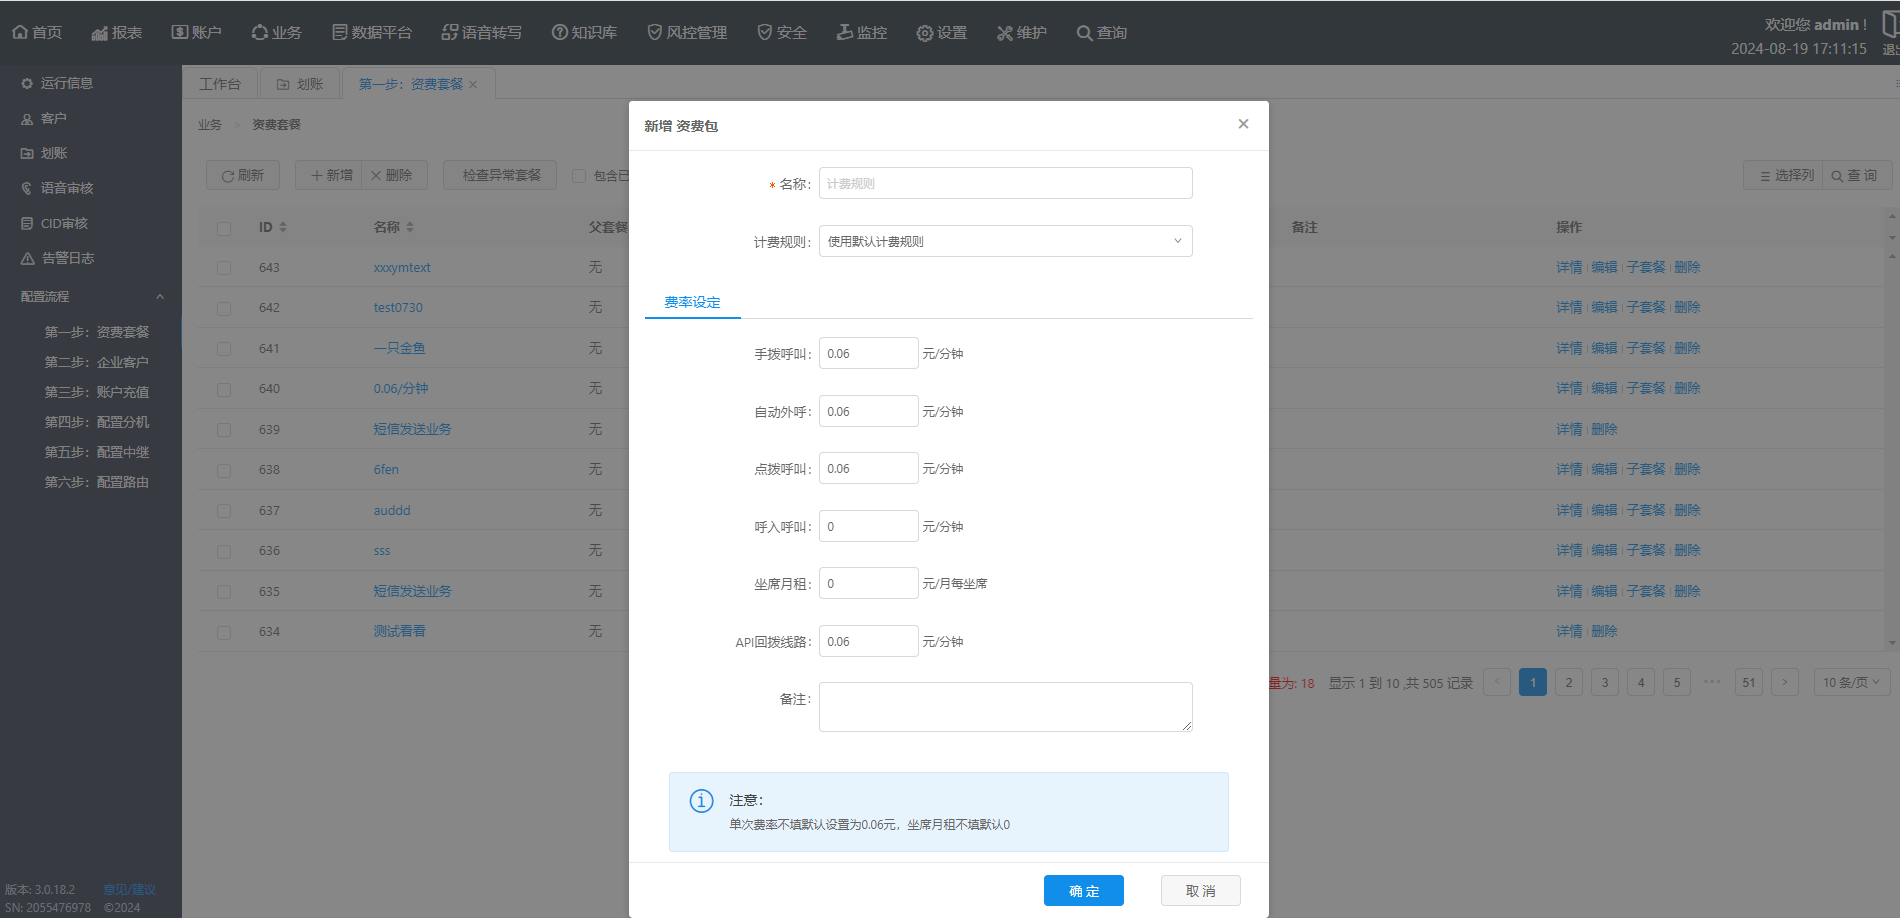The height and width of the screenshot is (918, 1900).
Task: Open the Reports chart icon menu
Action: tap(99, 33)
